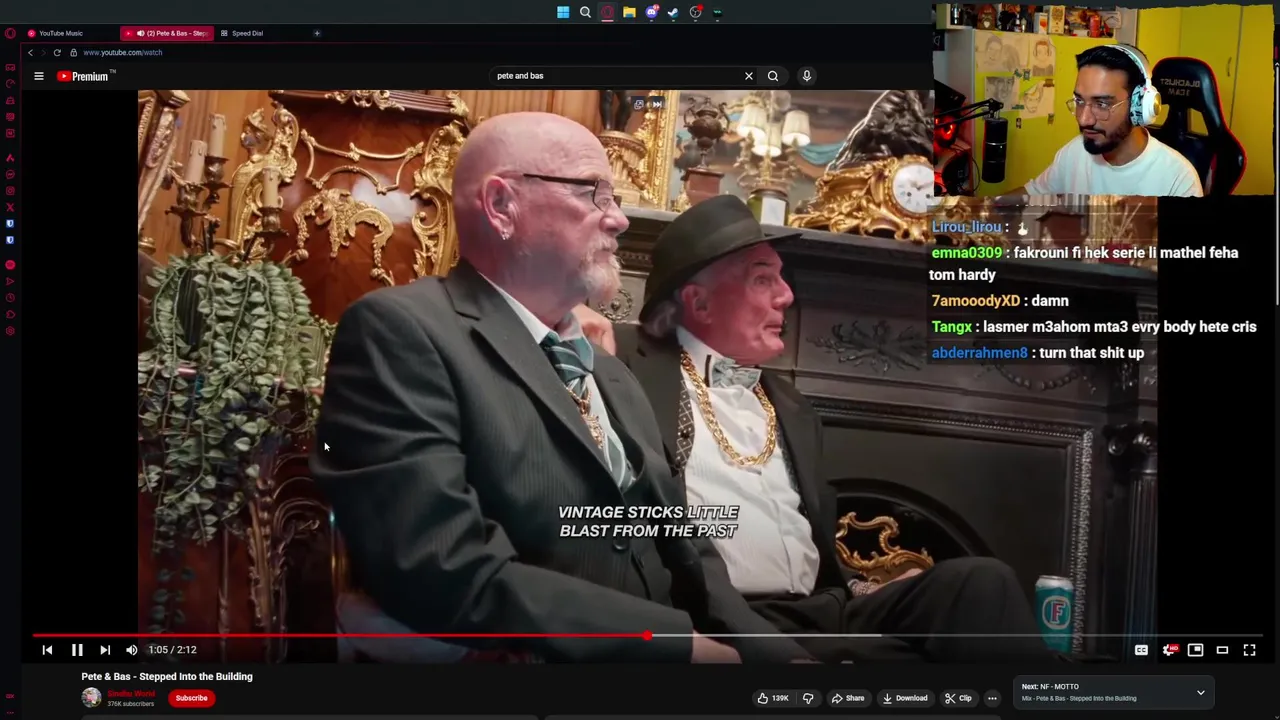Share the video
The width and height of the screenshot is (1280, 720).
coord(848,698)
